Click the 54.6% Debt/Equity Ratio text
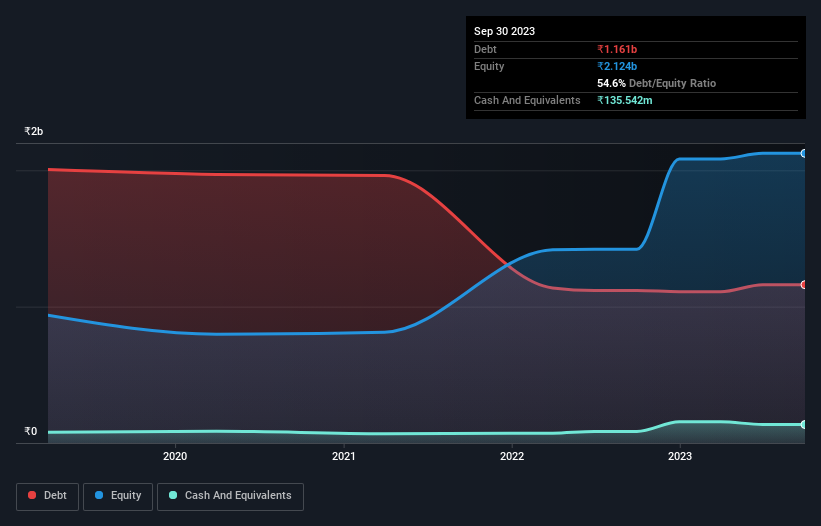 tap(656, 83)
